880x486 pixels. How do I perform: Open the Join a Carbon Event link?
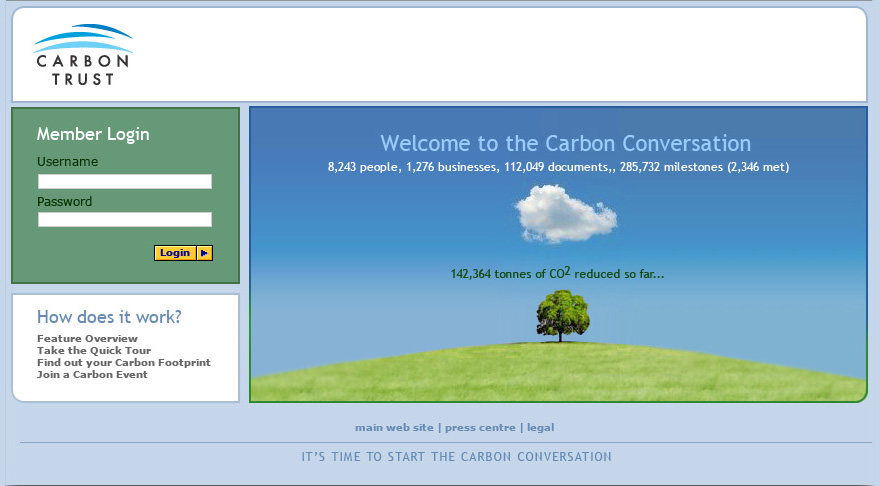pos(92,374)
